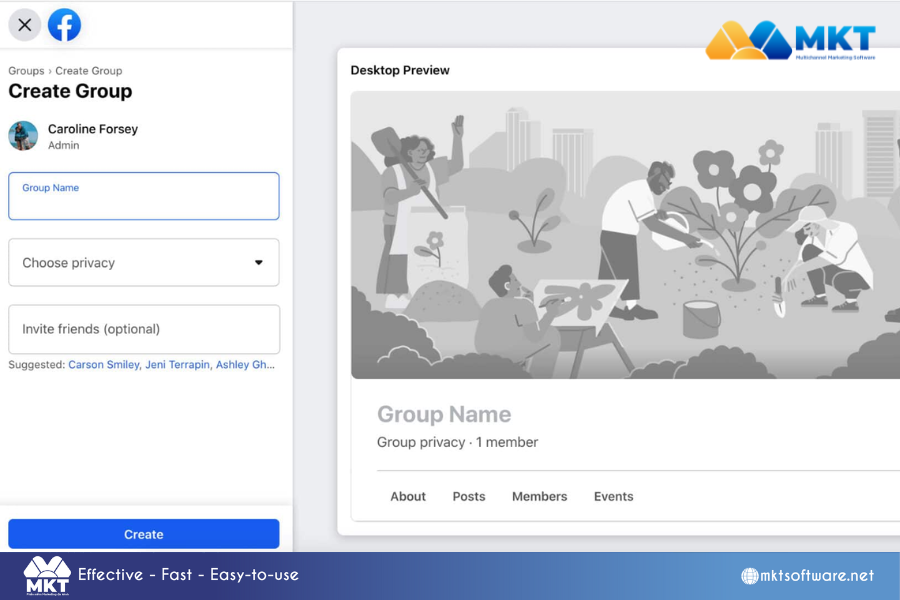The image size is (900, 600).
Task: Click the Caroline Forsey name text
Action: pyautogui.click(x=93, y=129)
